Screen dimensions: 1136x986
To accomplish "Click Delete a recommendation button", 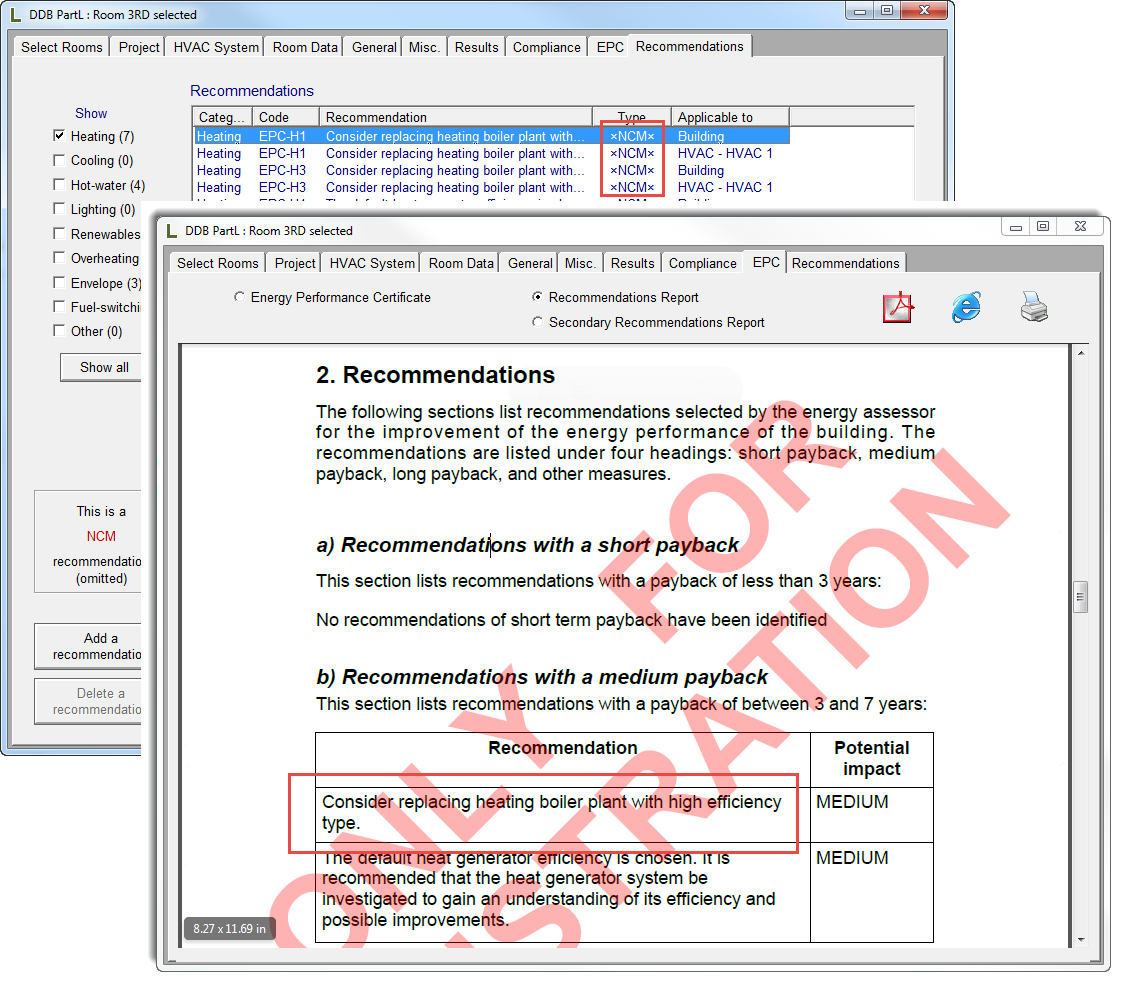I will 90,701.
